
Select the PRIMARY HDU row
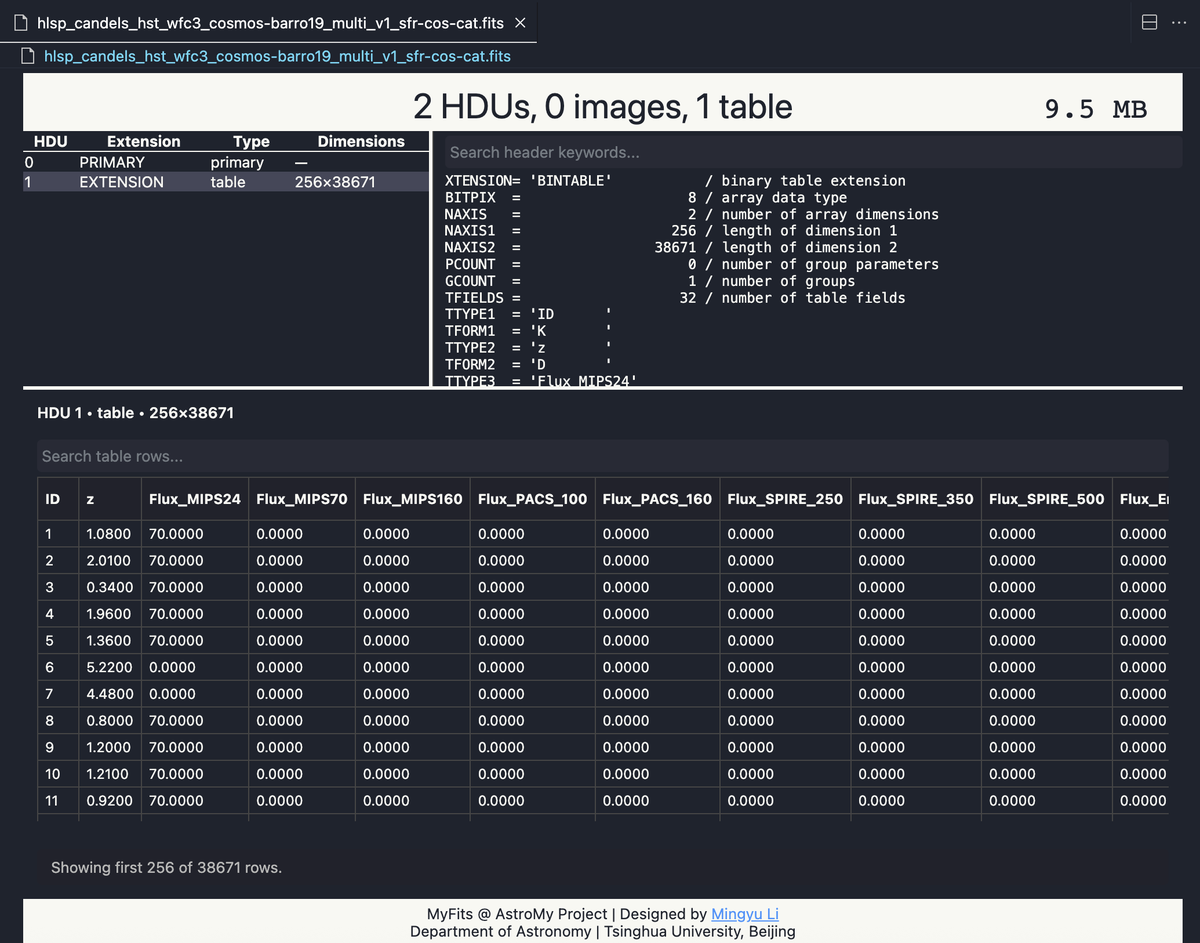point(226,162)
